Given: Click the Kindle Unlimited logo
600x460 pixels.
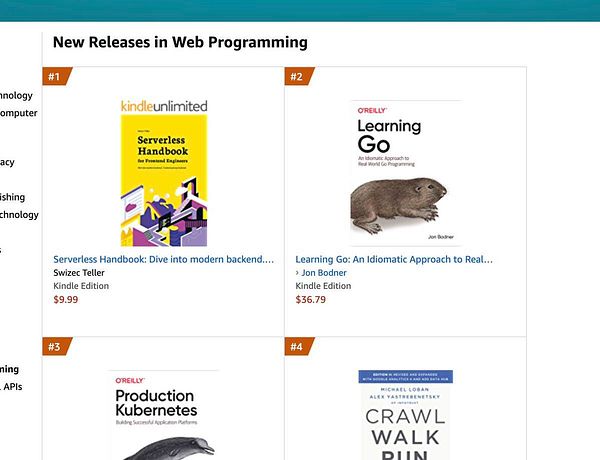Looking at the screenshot, I should click(164, 105).
